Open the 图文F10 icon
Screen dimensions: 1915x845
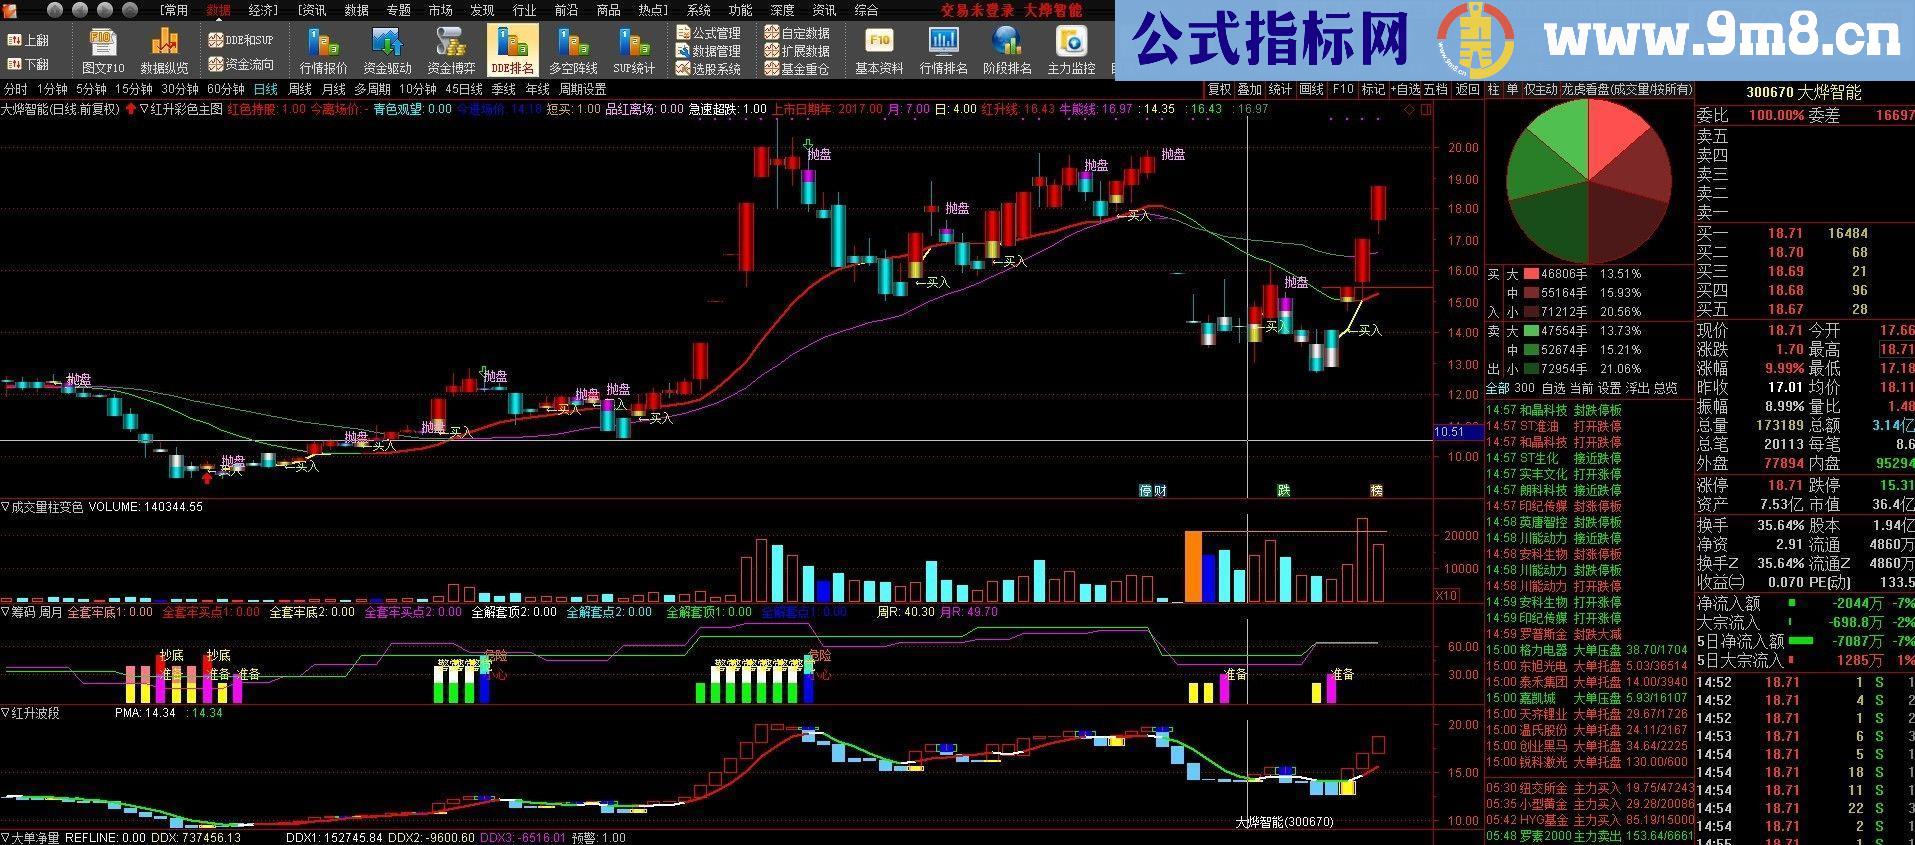[103, 50]
